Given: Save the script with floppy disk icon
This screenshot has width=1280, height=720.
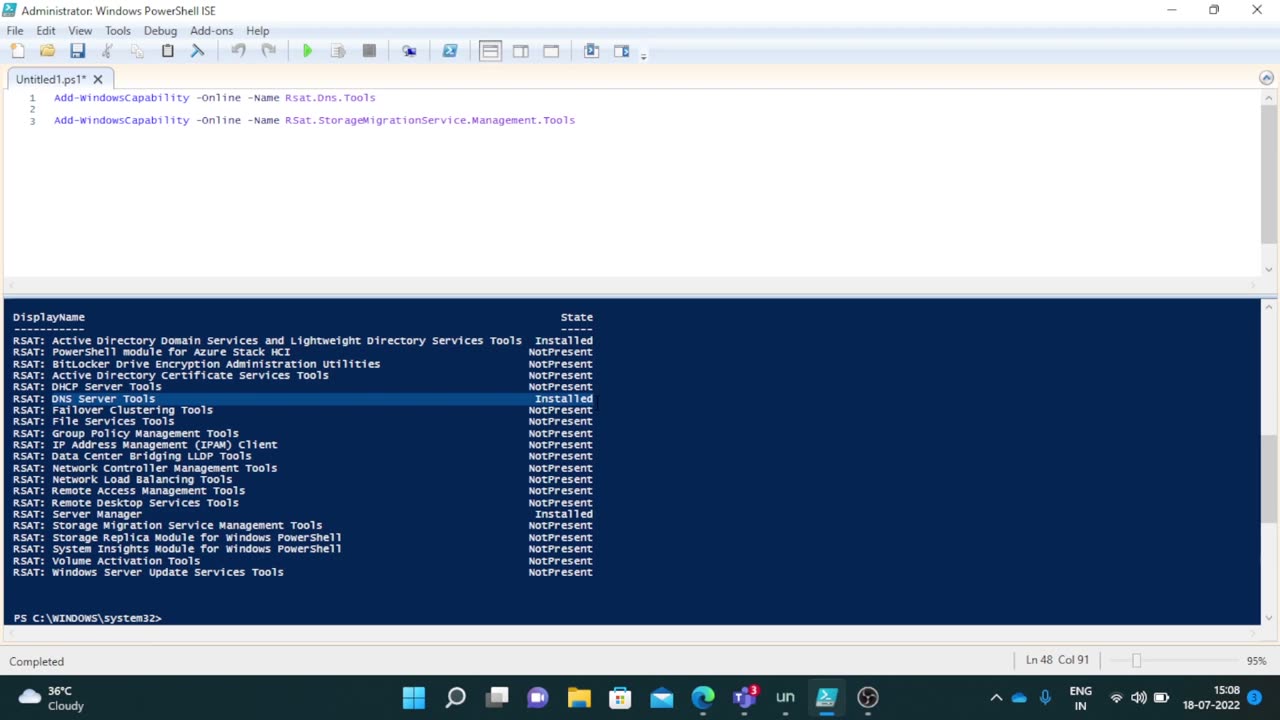Looking at the screenshot, I should pyautogui.click(x=77, y=51).
